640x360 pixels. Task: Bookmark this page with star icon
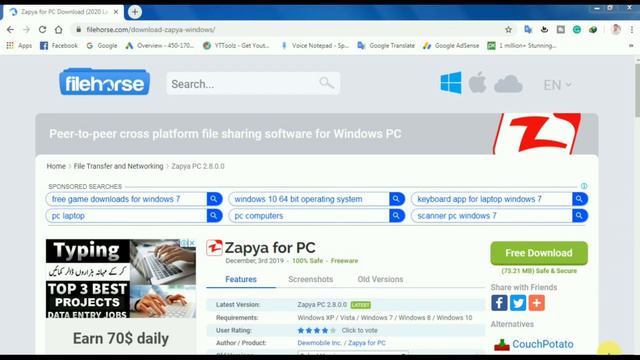pyautogui.click(x=508, y=29)
